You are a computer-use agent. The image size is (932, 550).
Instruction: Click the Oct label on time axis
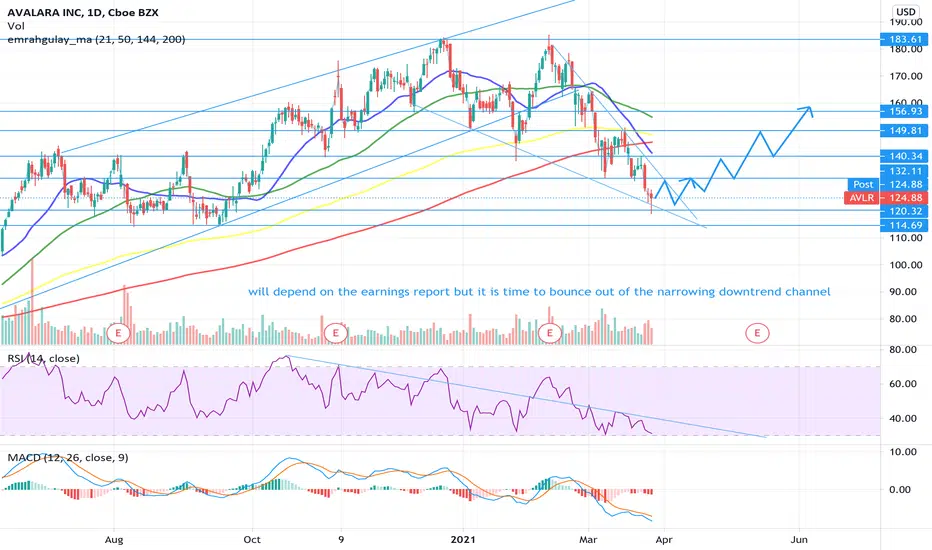[252, 540]
